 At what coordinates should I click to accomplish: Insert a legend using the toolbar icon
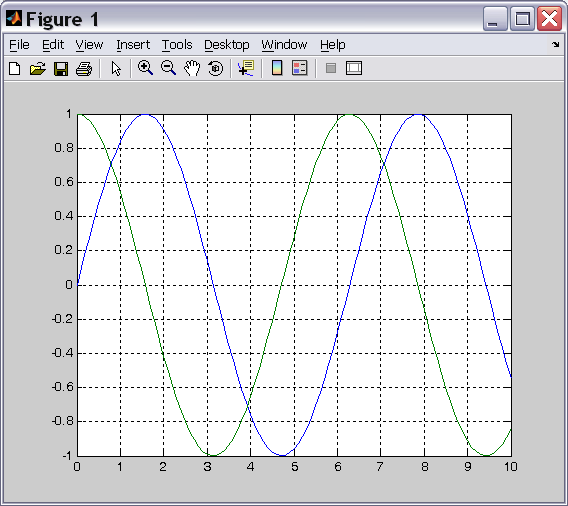(x=300, y=68)
